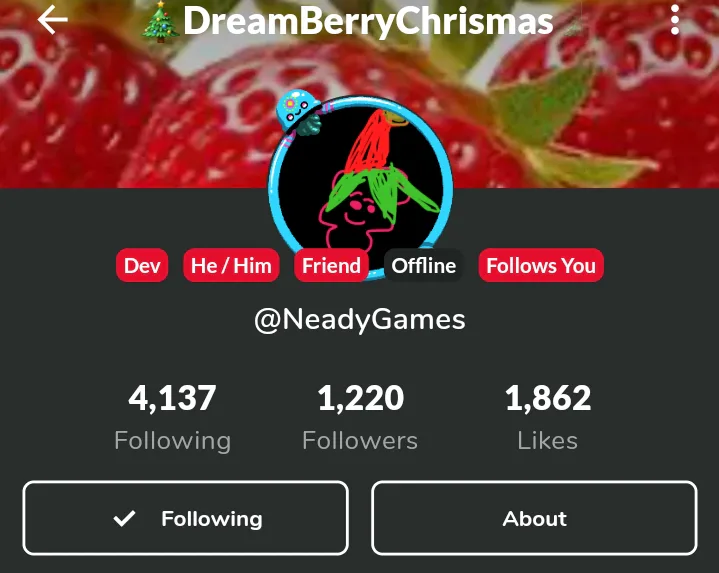Click the checkmark icon on Following button
This screenshot has width=719, height=573.
coord(124,518)
